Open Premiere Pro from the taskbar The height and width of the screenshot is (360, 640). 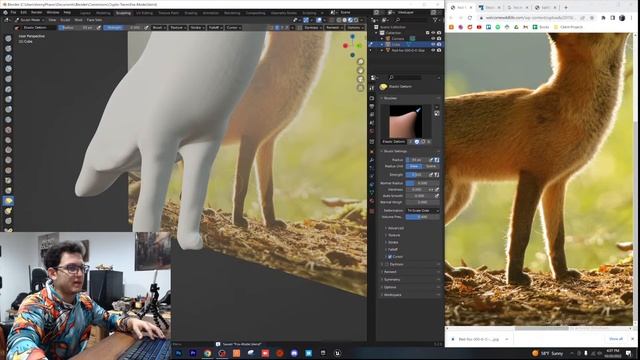(193, 353)
